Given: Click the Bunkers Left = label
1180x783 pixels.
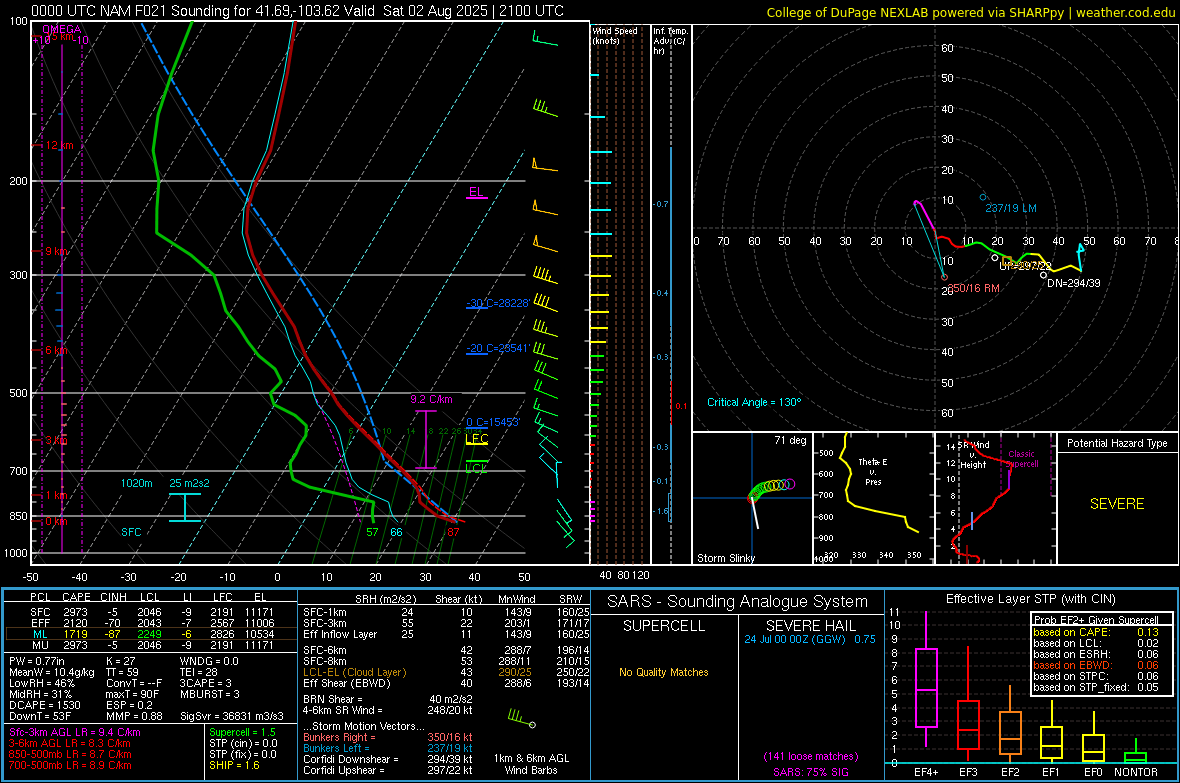Looking at the screenshot, I should click(x=336, y=748).
